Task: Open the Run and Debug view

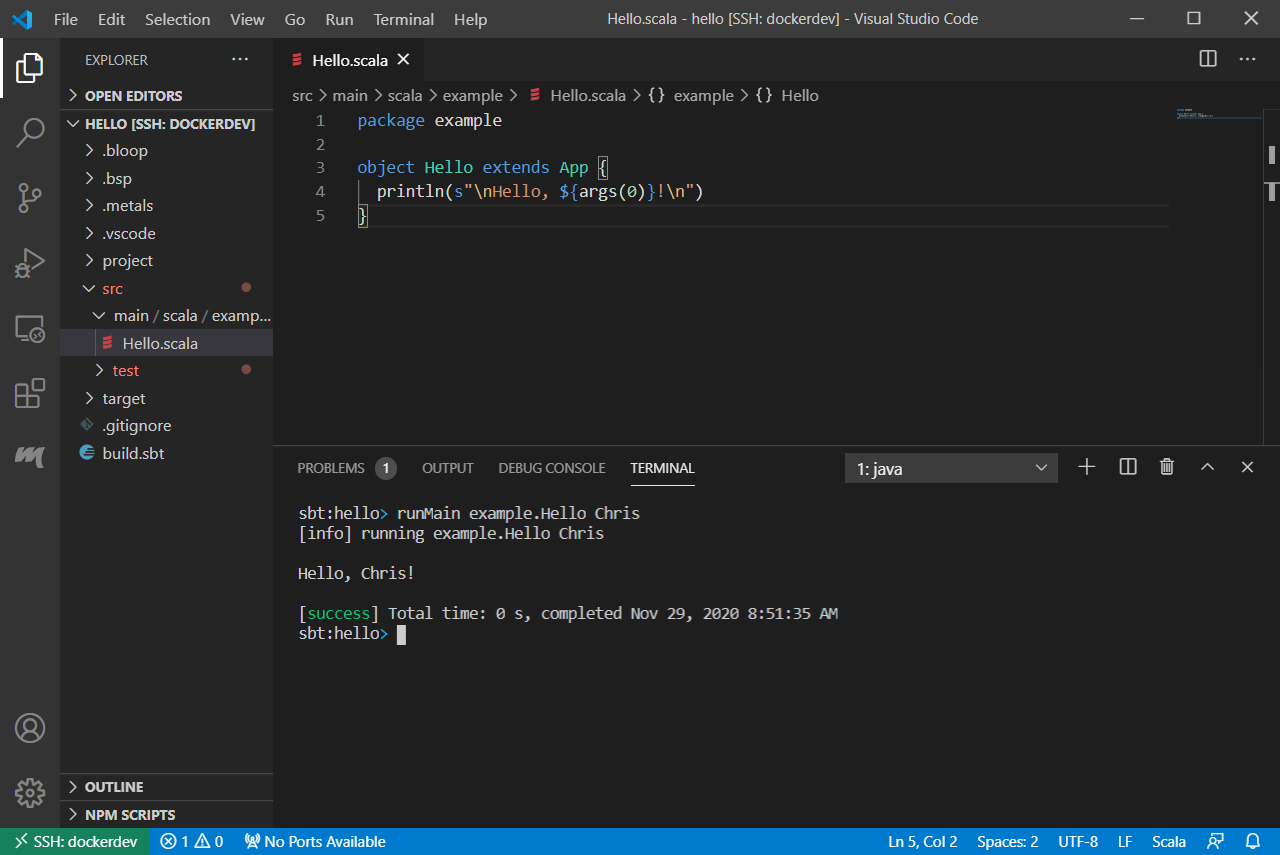Action: [x=30, y=263]
